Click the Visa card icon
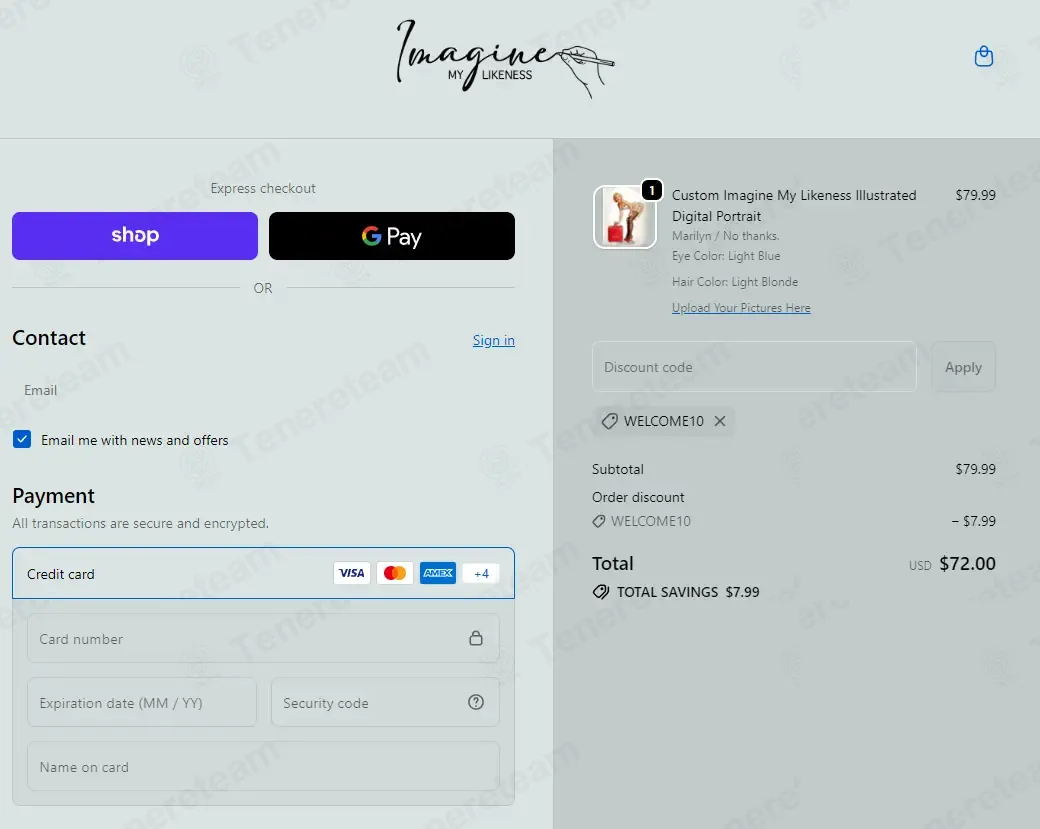 (352, 573)
